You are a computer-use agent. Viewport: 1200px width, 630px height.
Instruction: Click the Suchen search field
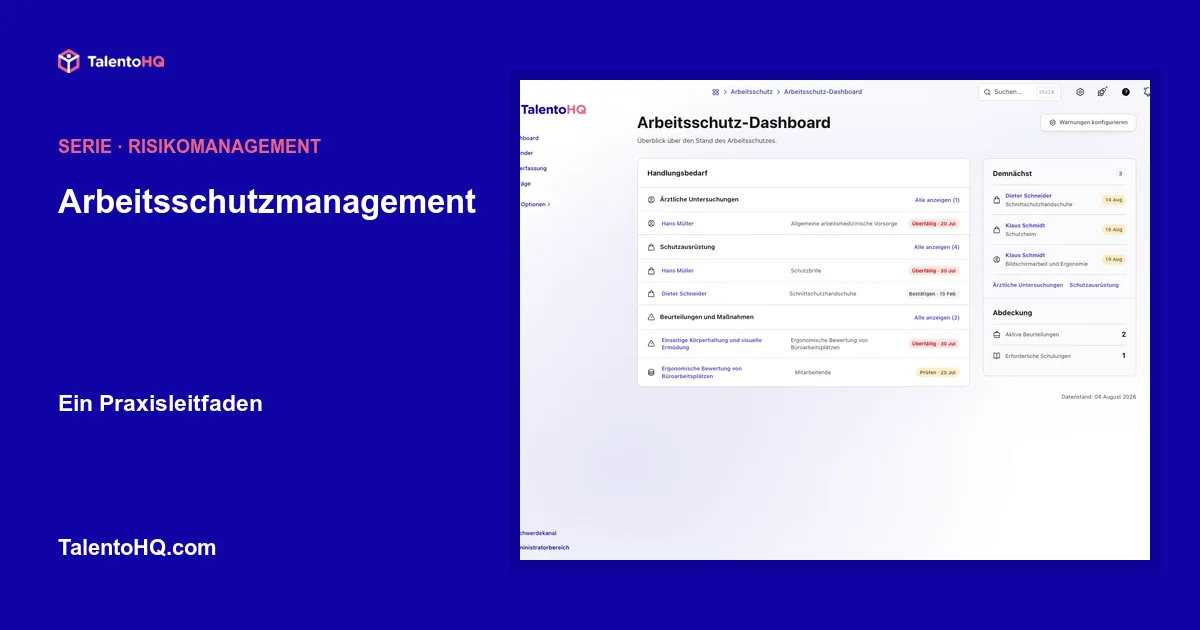[1019, 92]
